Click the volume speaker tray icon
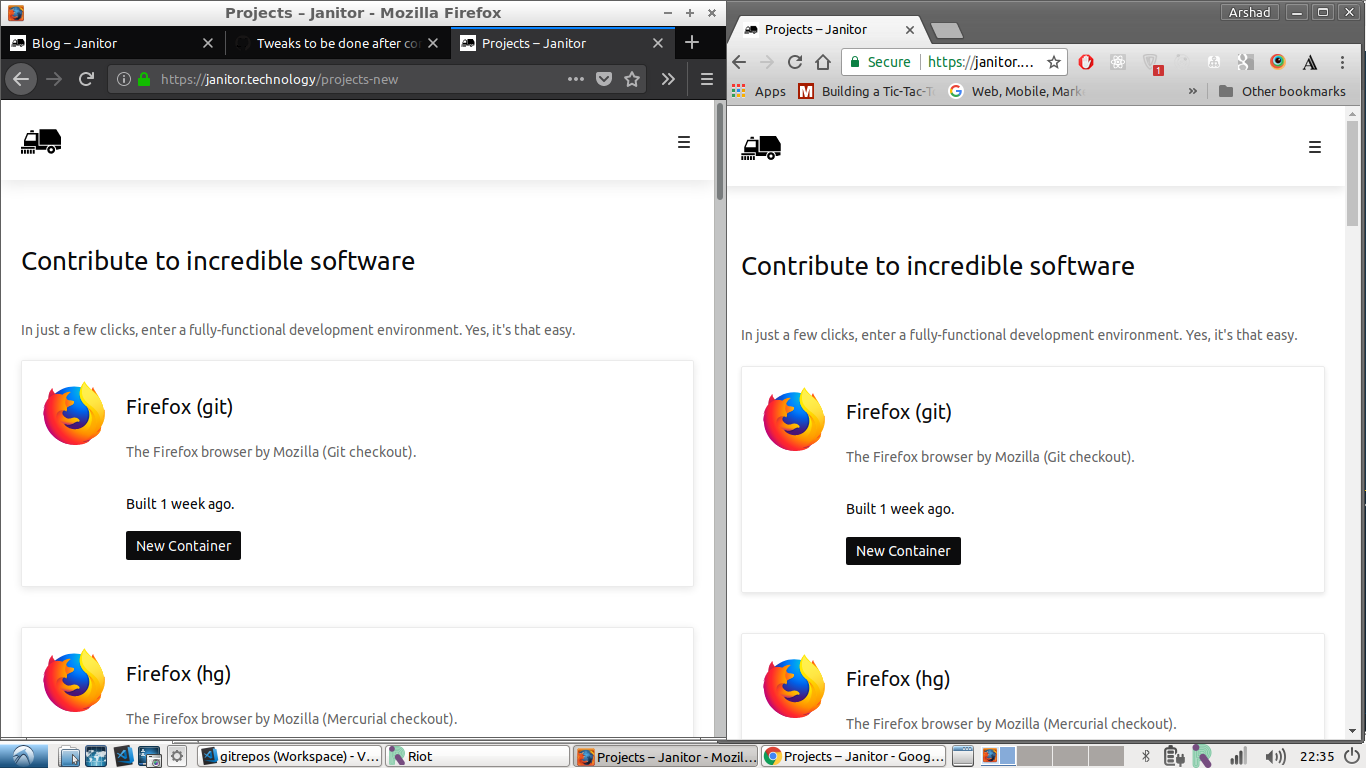 [x=1275, y=757]
